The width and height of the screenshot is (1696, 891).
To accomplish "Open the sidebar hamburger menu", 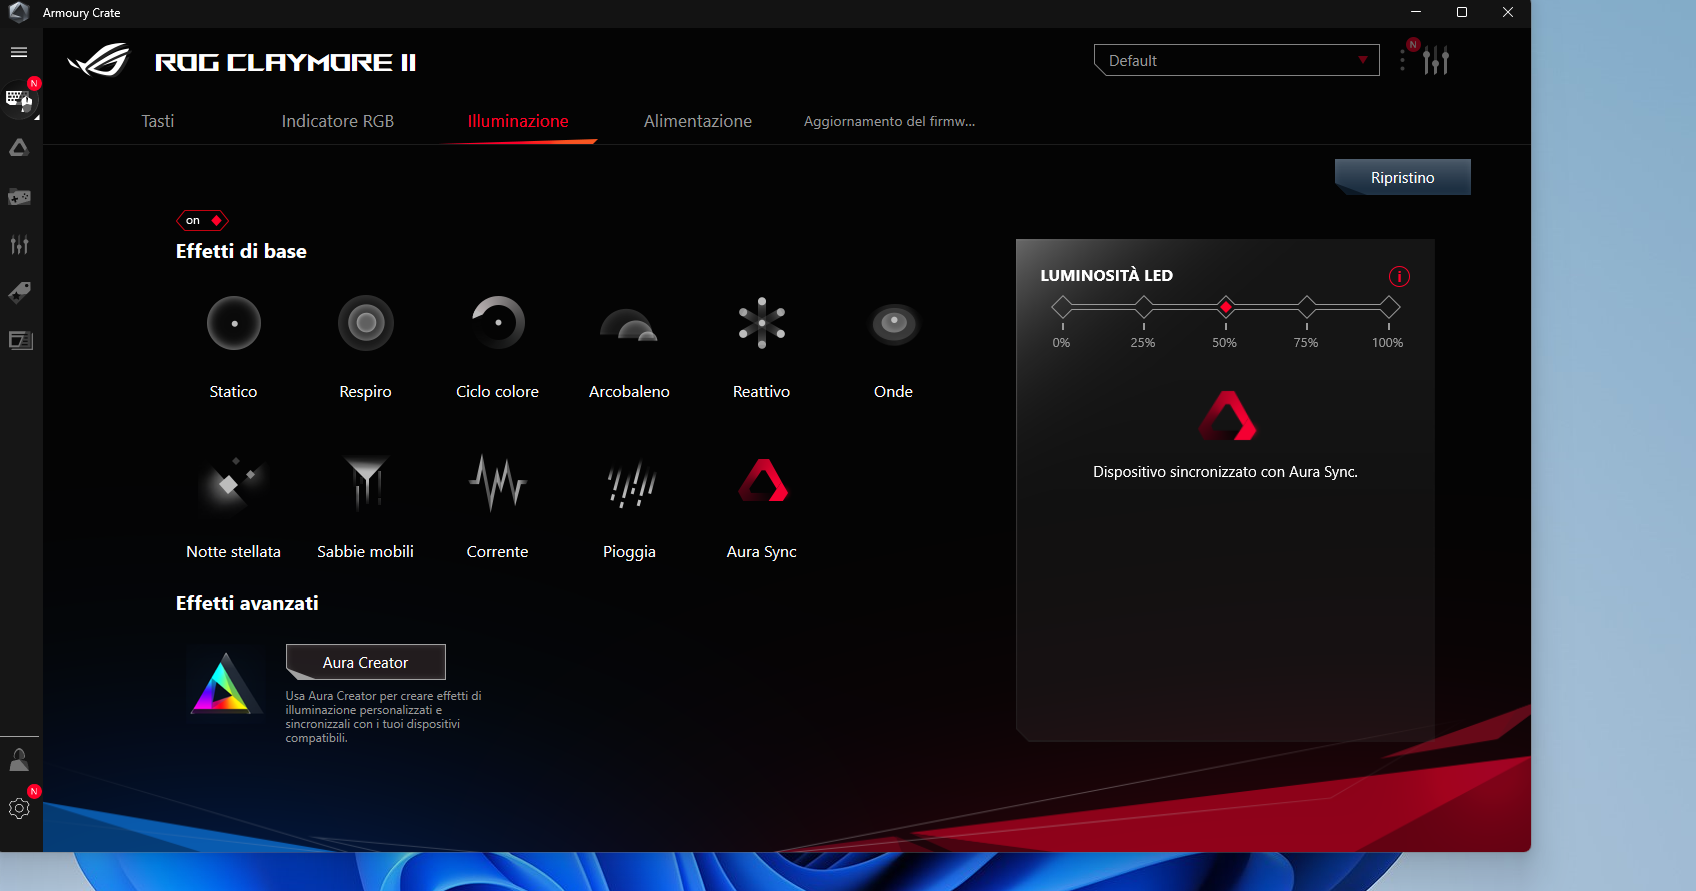I will [x=19, y=52].
